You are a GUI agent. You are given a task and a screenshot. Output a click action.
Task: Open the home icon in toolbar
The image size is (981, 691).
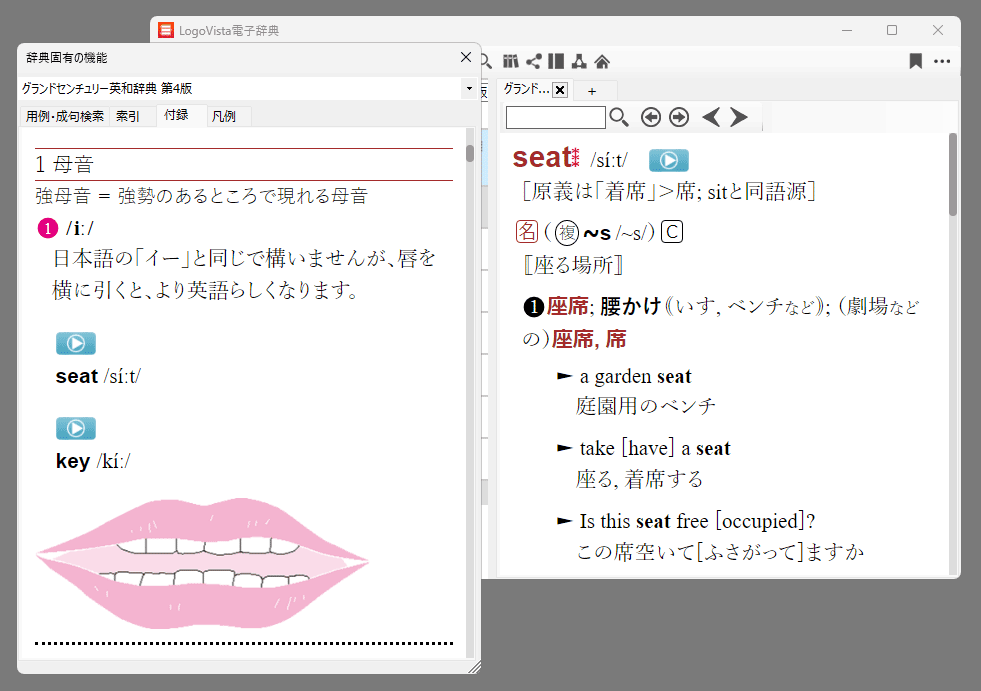click(x=602, y=61)
